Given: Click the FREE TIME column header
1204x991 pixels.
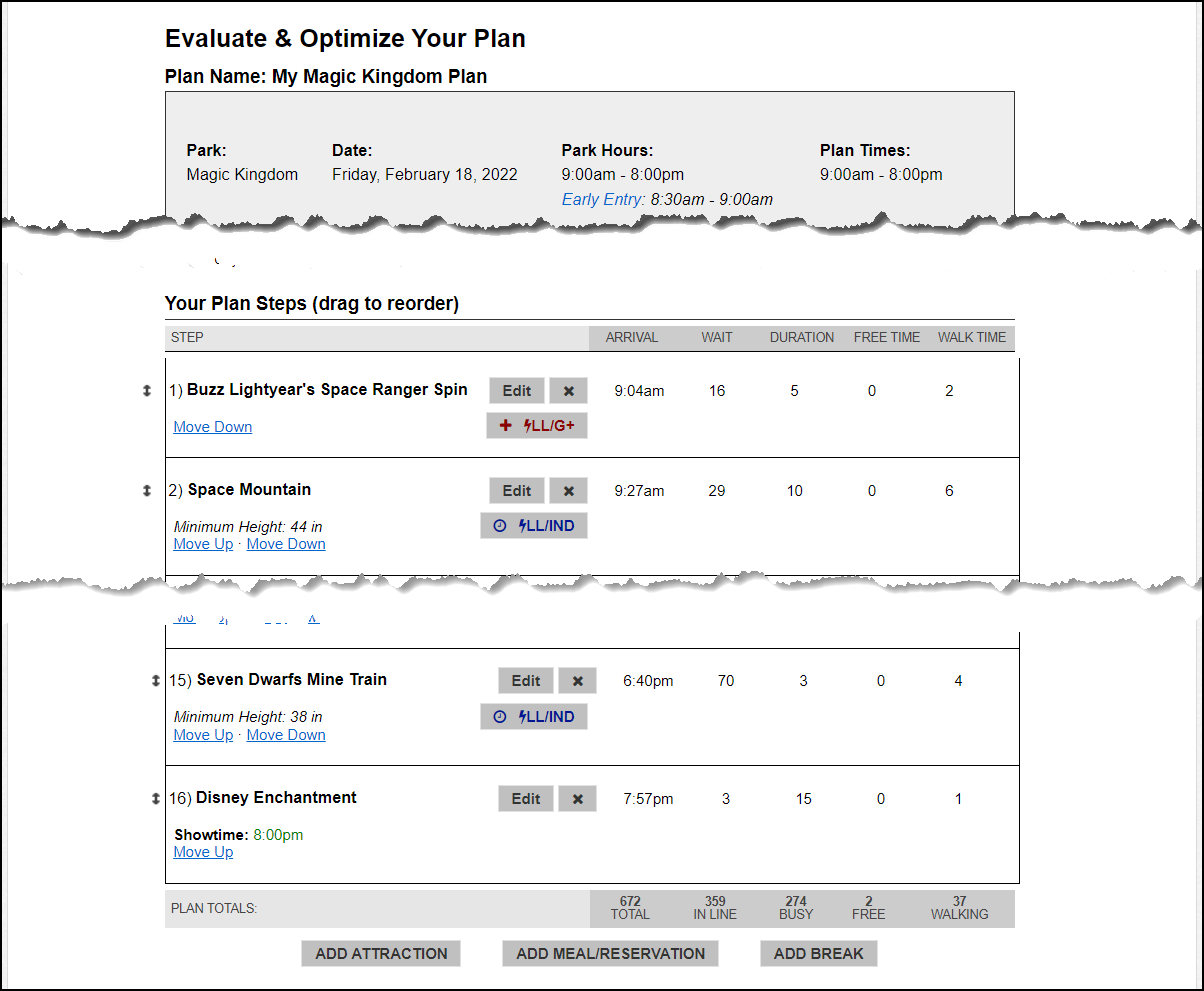Looking at the screenshot, I should 887,338.
